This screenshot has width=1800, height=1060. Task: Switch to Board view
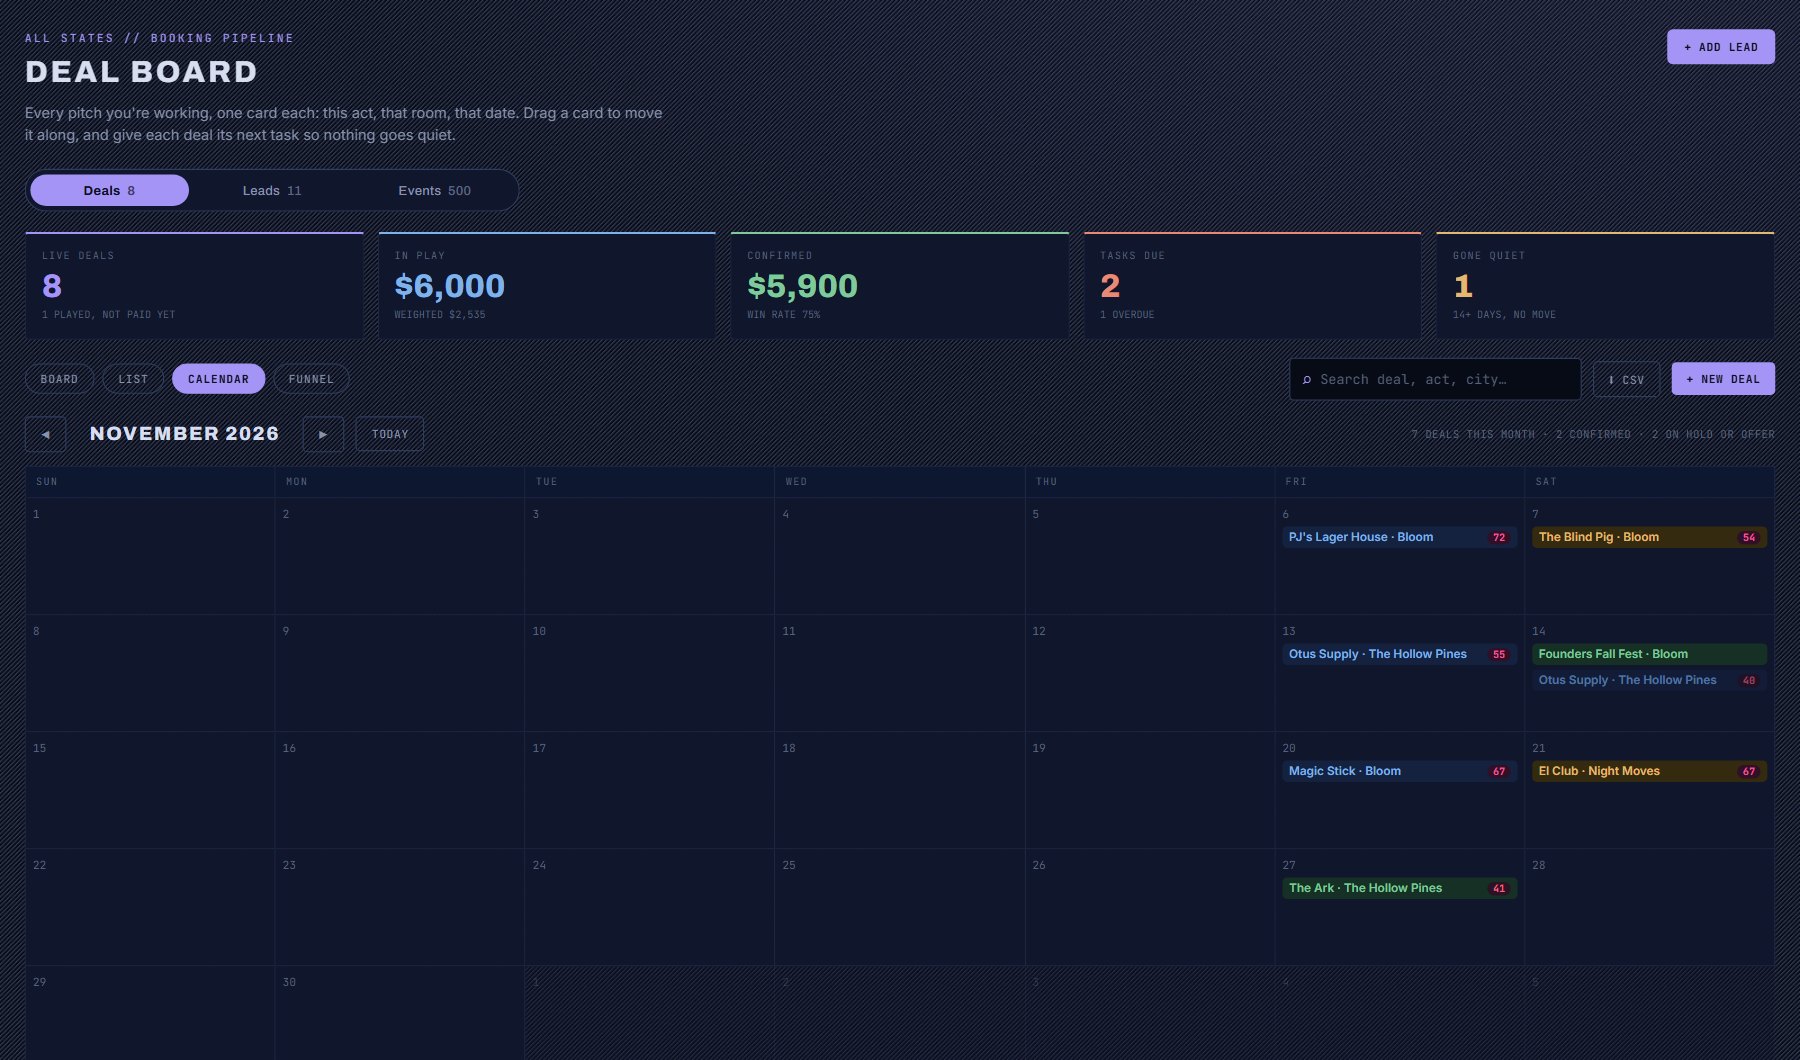point(59,379)
